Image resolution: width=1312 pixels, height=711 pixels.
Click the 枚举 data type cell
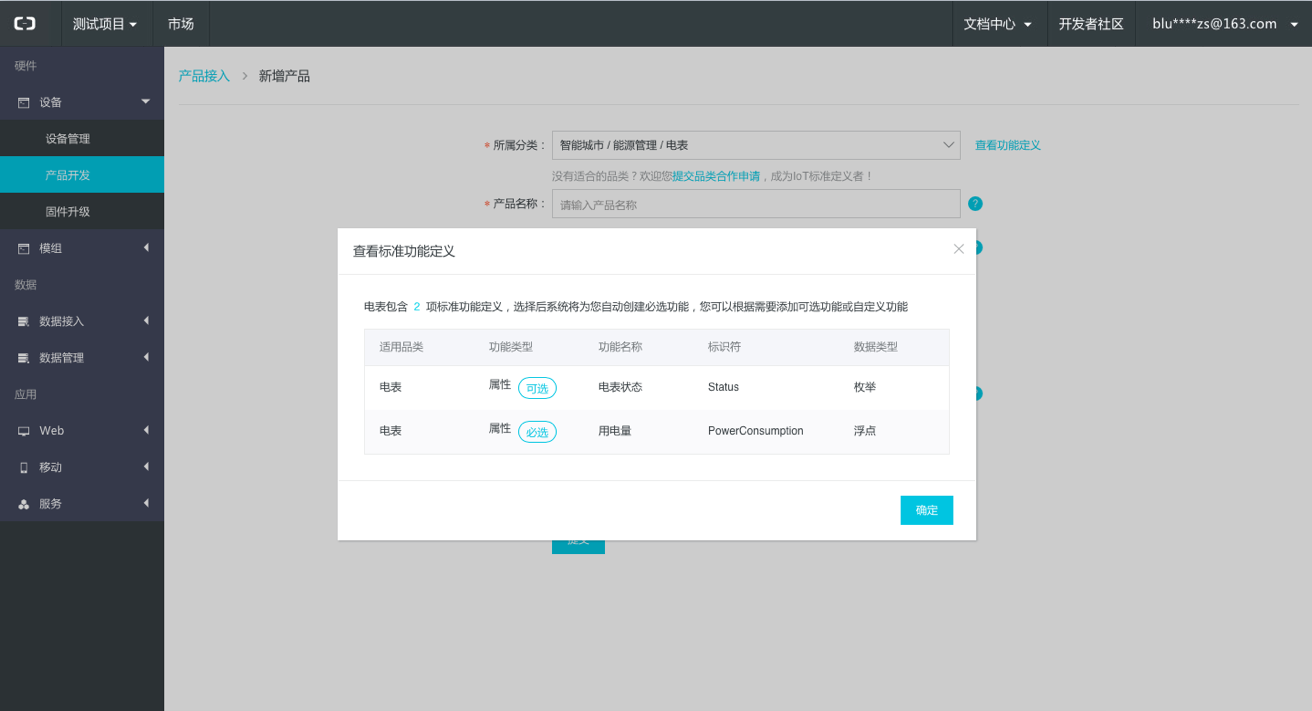[865, 387]
